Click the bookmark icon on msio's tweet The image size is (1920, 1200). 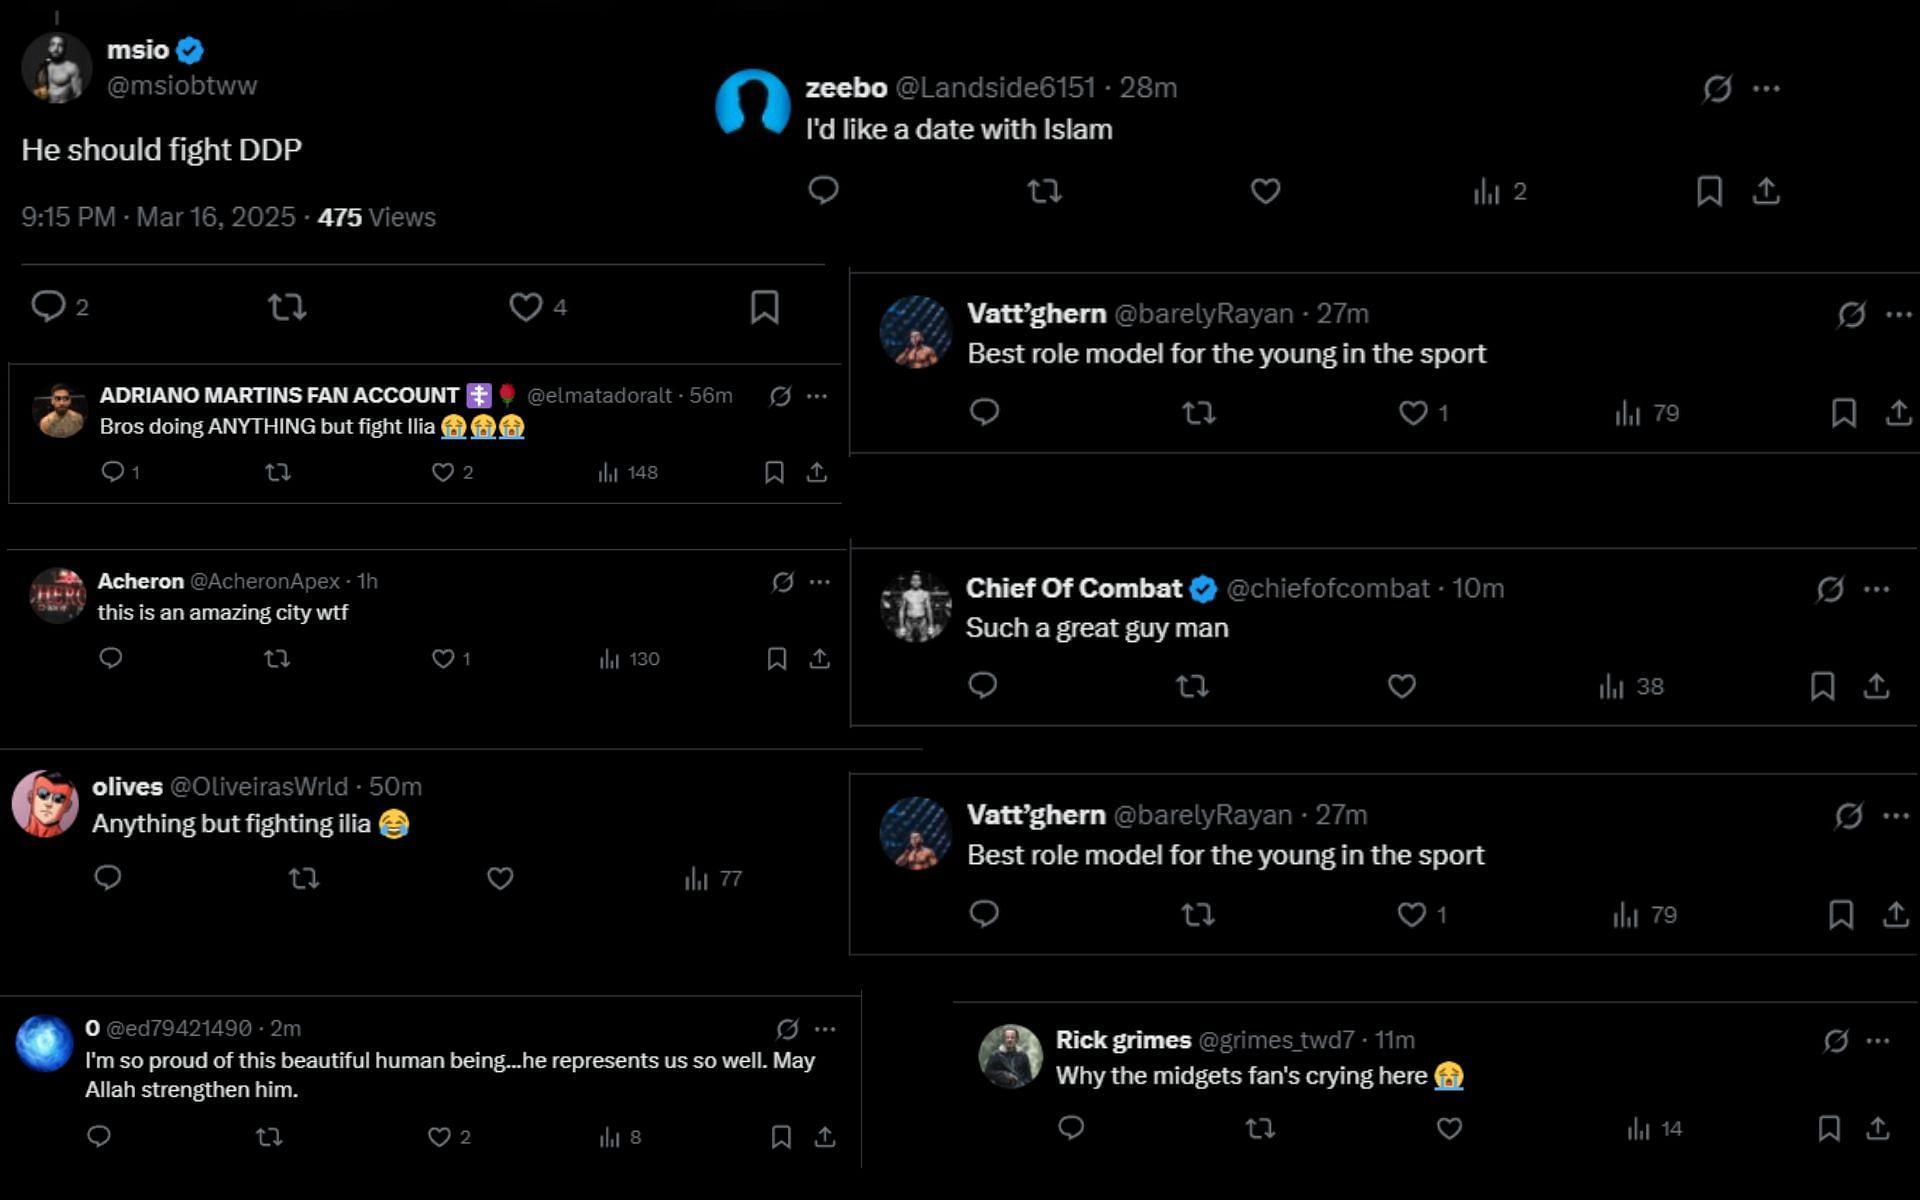(x=767, y=306)
